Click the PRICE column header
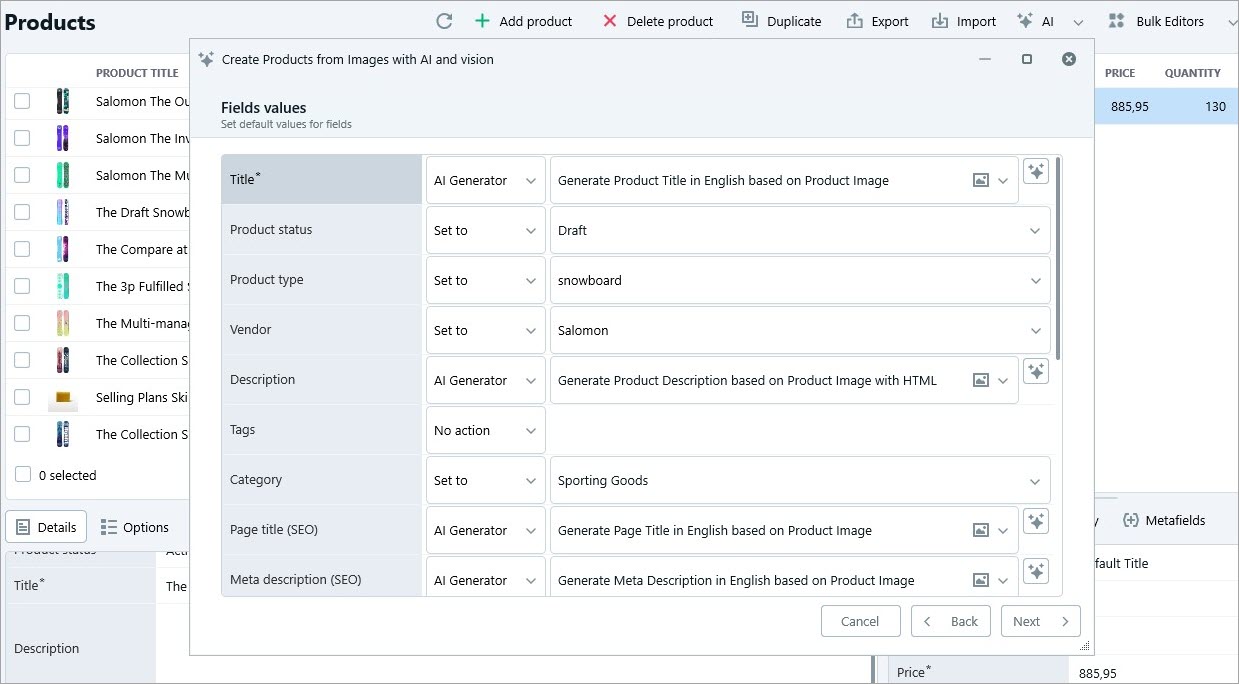 [x=1120, y=73]
